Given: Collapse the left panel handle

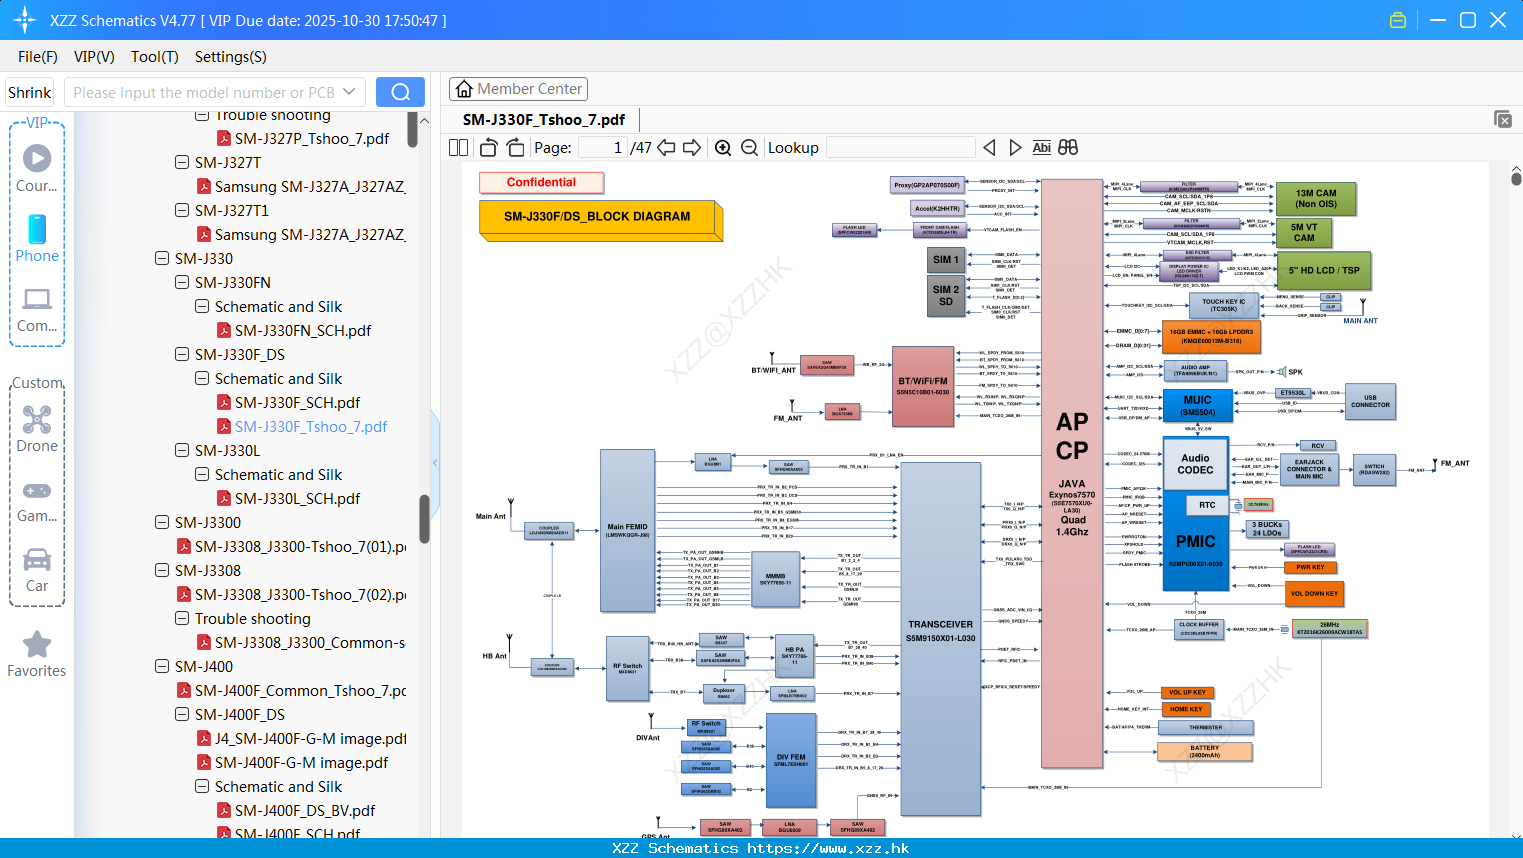Looking at the screenshot, I should 435,462.
